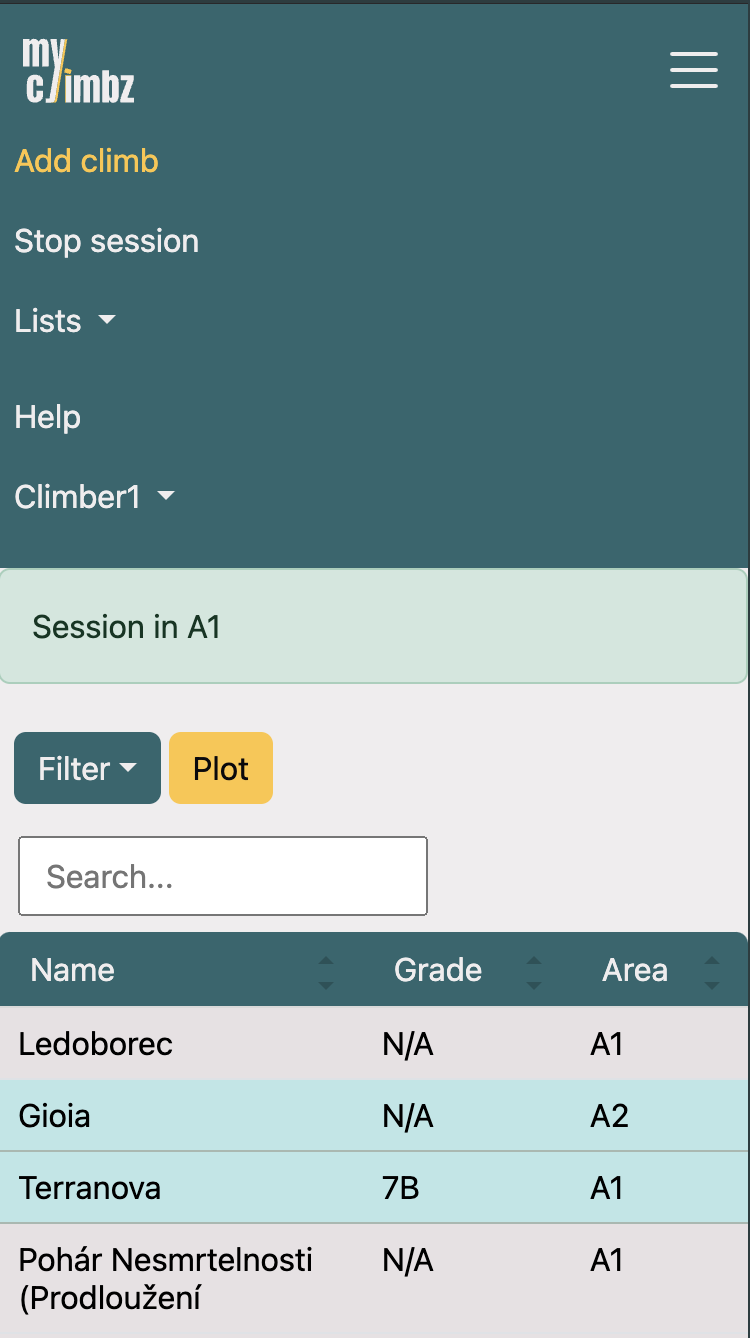Click Stop session in the menu
Image resolution: width=750 pixels, height=1338 pixels.
pyautogui.click(x=107, y=241)
